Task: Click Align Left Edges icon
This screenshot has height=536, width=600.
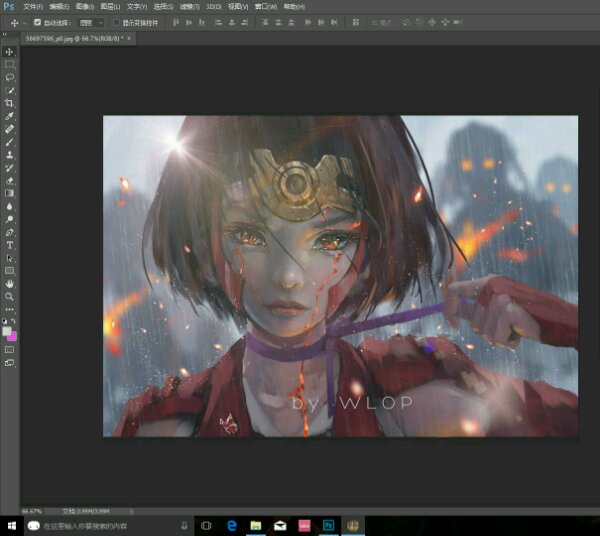Action: click(218, 23)
